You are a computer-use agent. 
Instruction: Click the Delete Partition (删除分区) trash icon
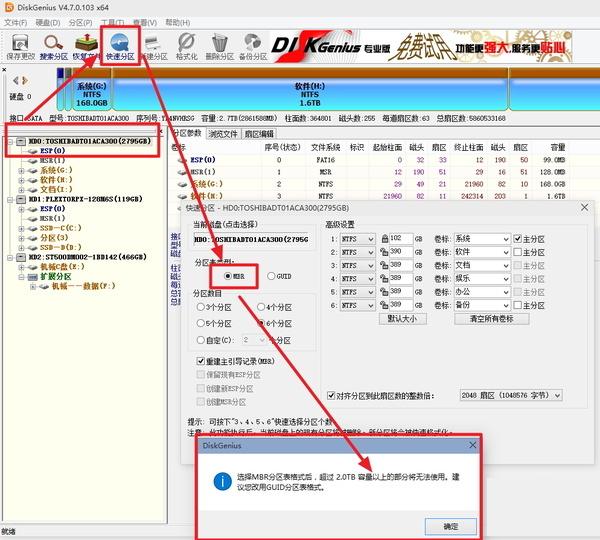click(220, 47)
